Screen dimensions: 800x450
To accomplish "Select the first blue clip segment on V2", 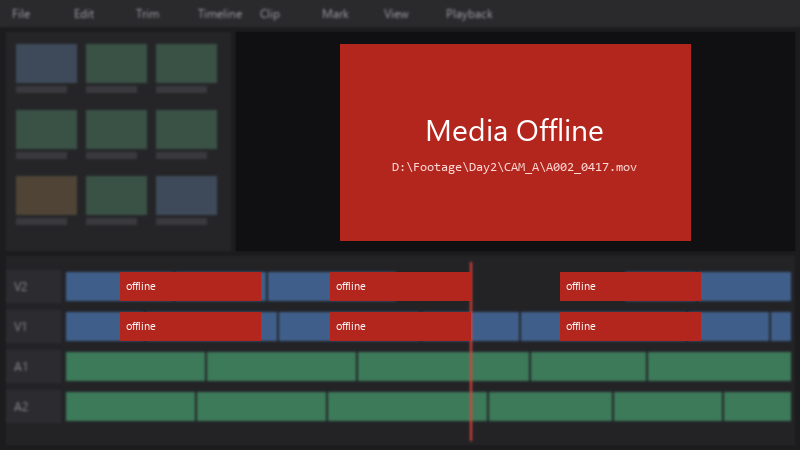I will [x=93, y=286].
